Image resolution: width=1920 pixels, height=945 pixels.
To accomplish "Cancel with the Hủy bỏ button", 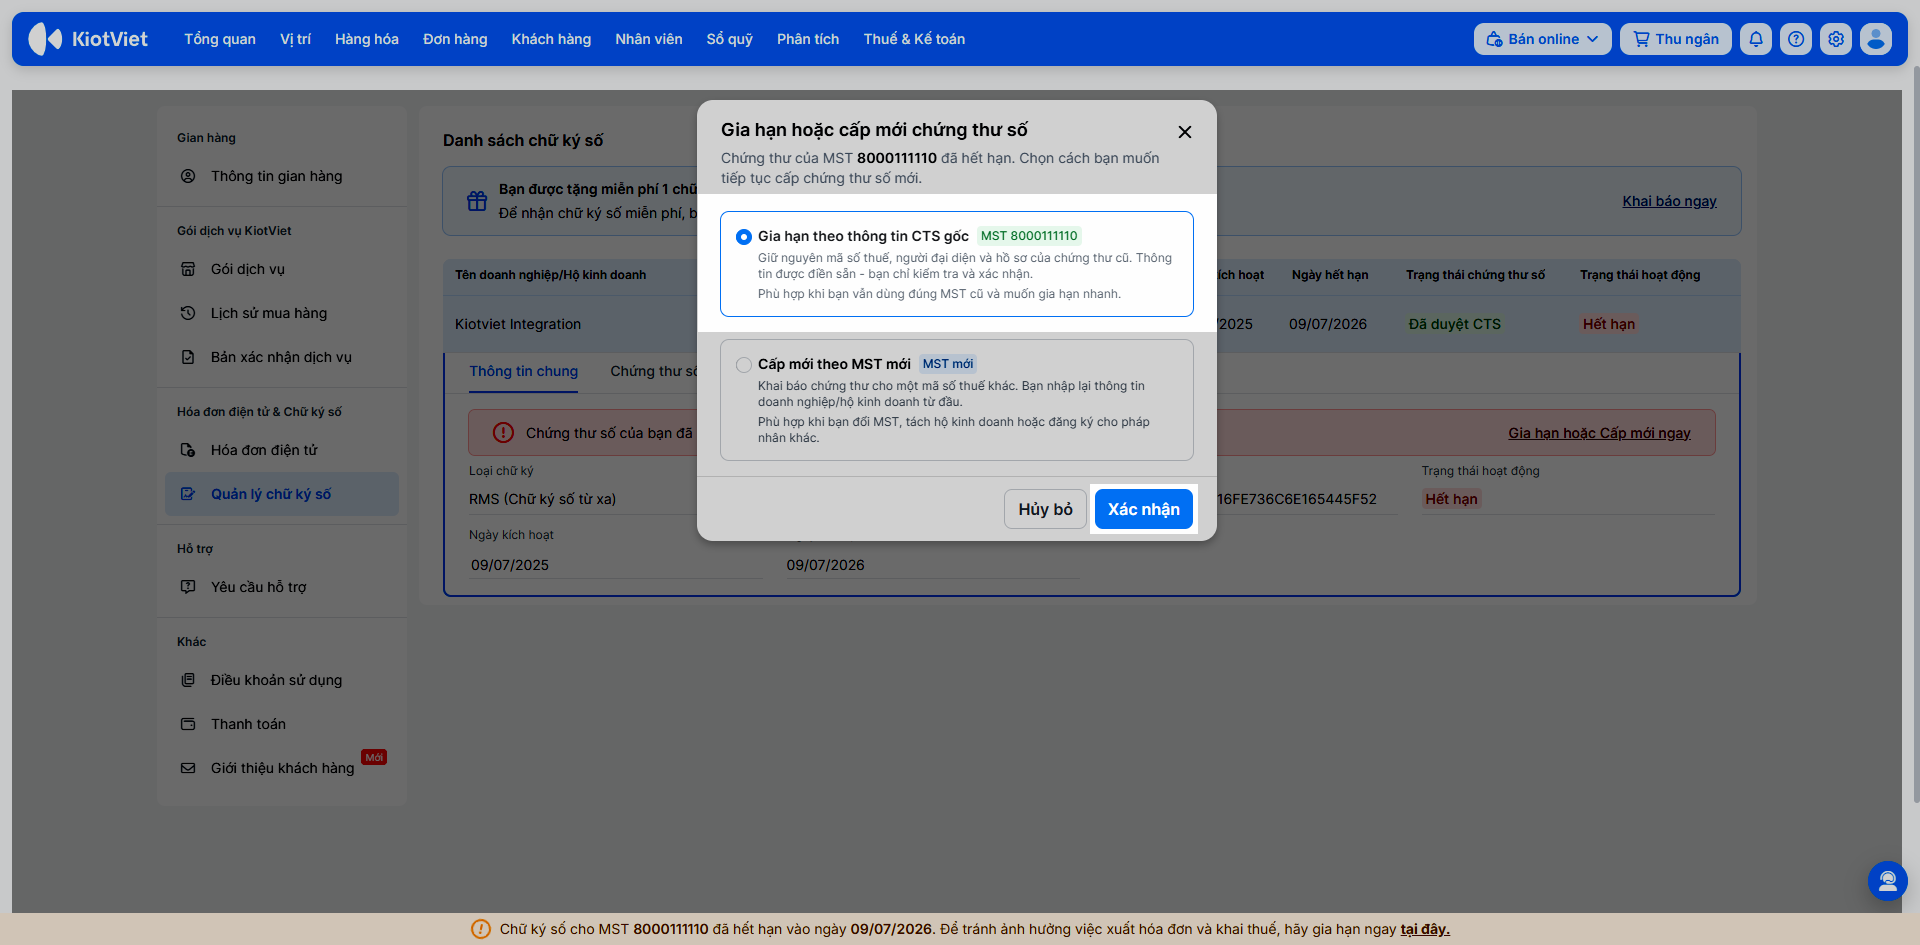I will [1045, 509].
